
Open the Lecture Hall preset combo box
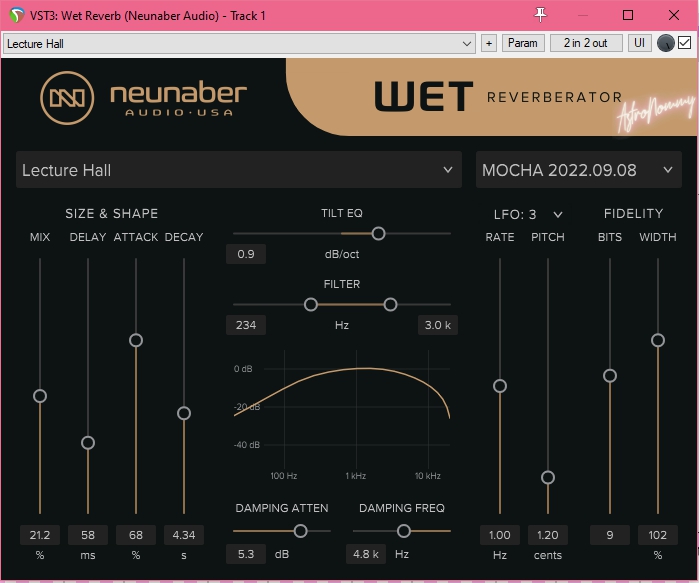(x=239, y=44)
